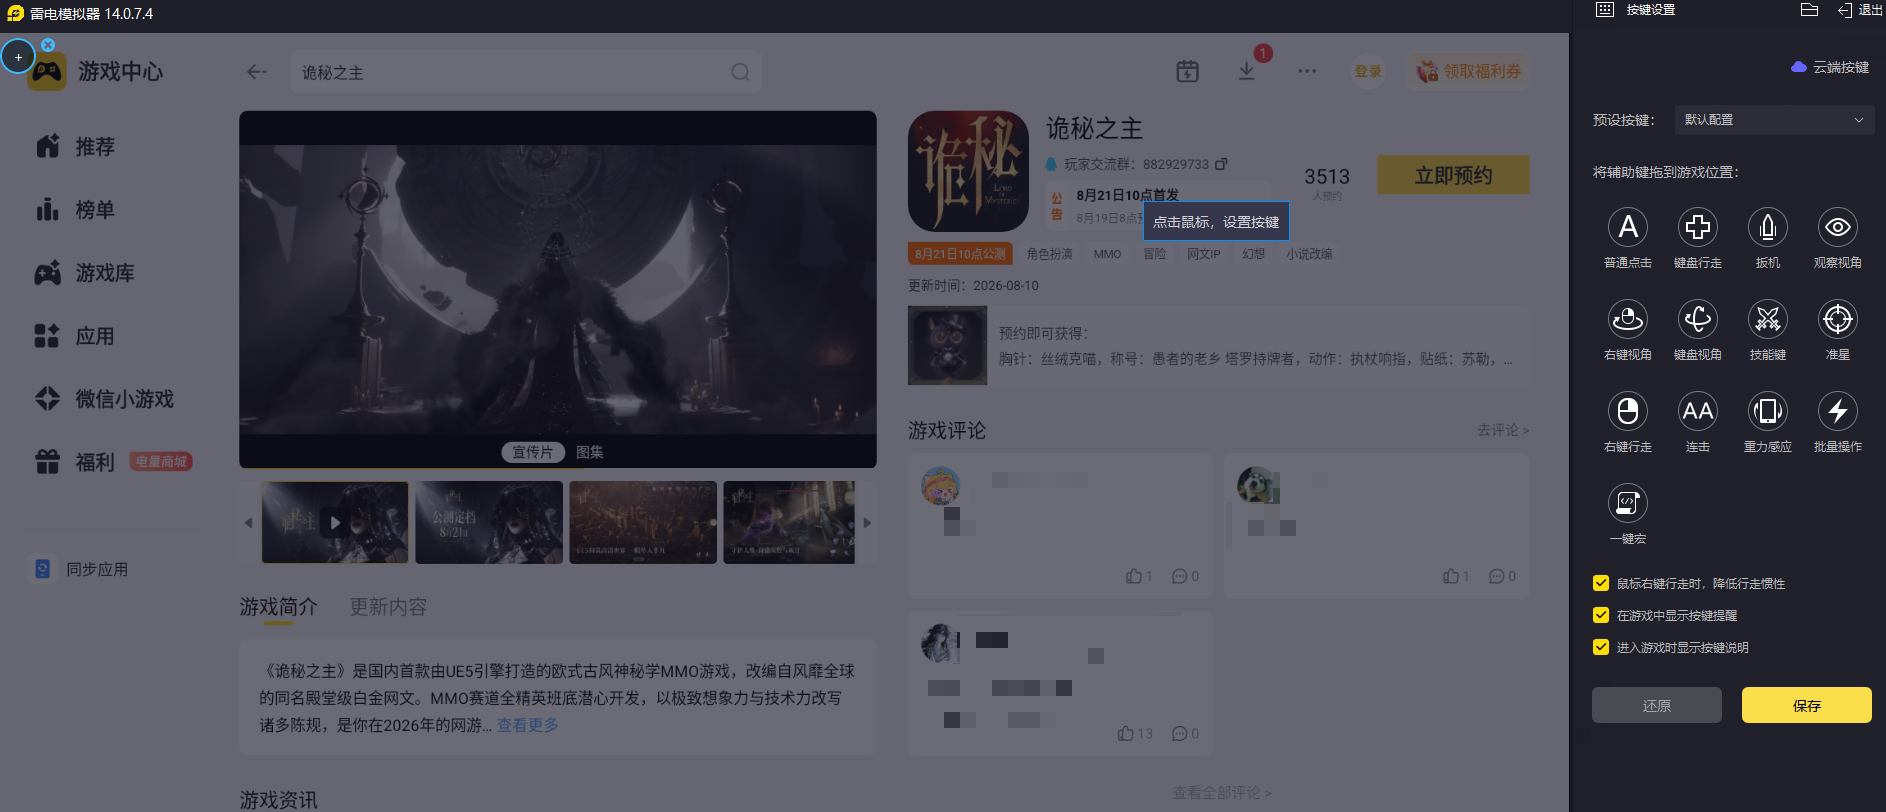Click the 领取福利券 coupon button
The image size is (1886, 812).
(x=1469, y=71)
